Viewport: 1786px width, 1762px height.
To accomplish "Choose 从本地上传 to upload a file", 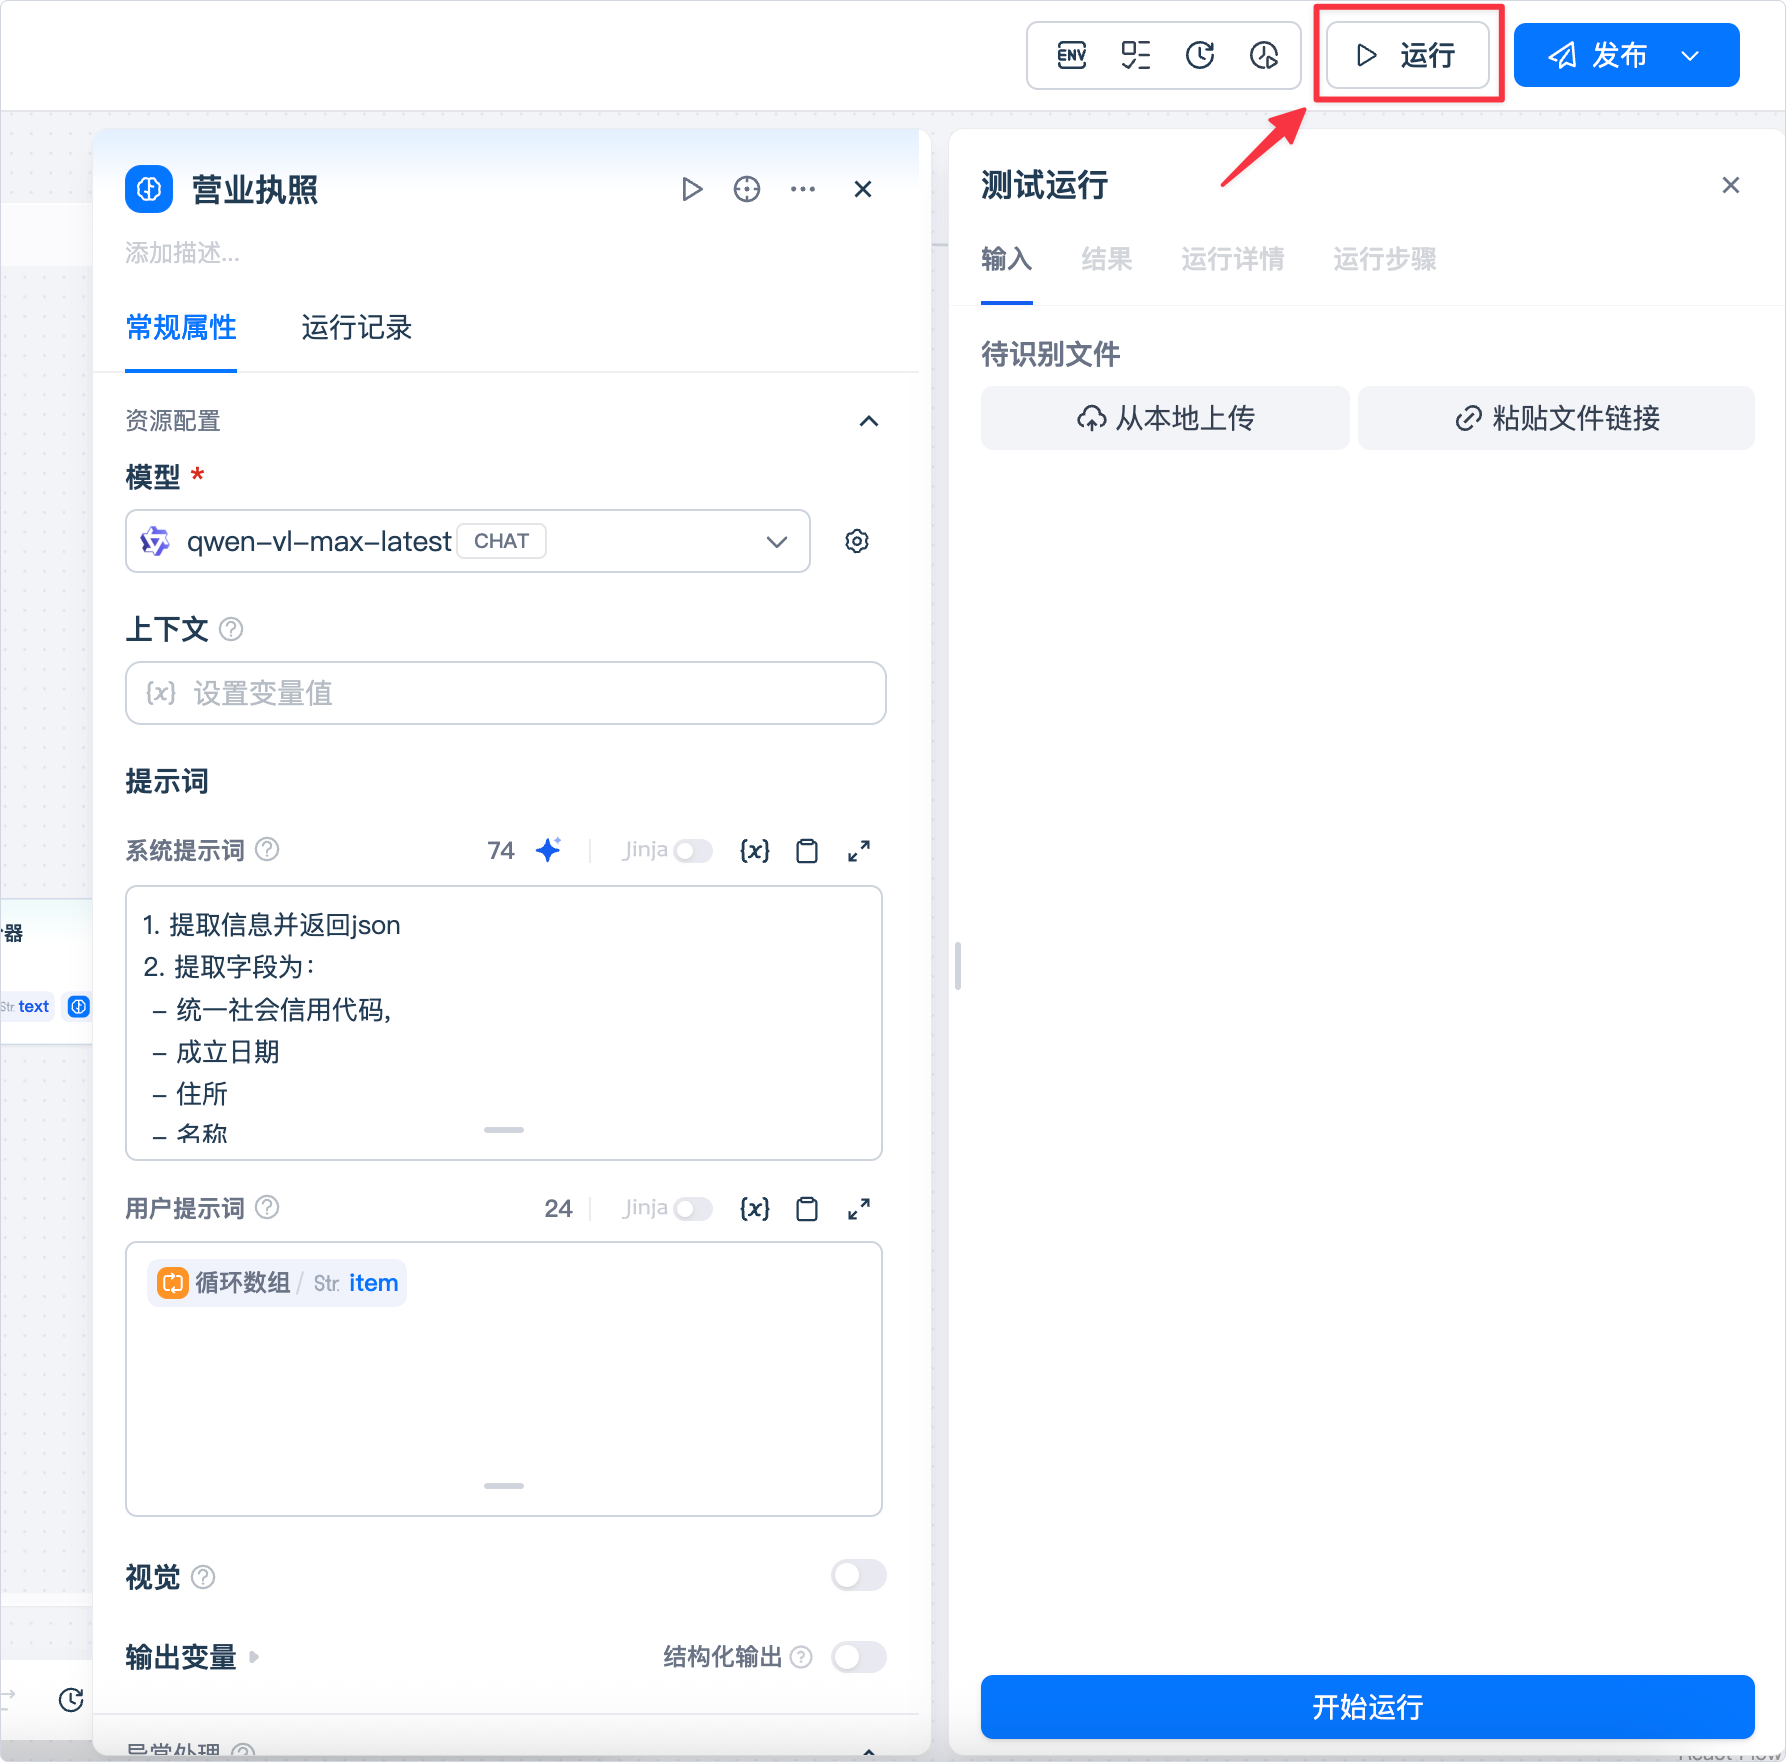I will tap(1165, 418).
